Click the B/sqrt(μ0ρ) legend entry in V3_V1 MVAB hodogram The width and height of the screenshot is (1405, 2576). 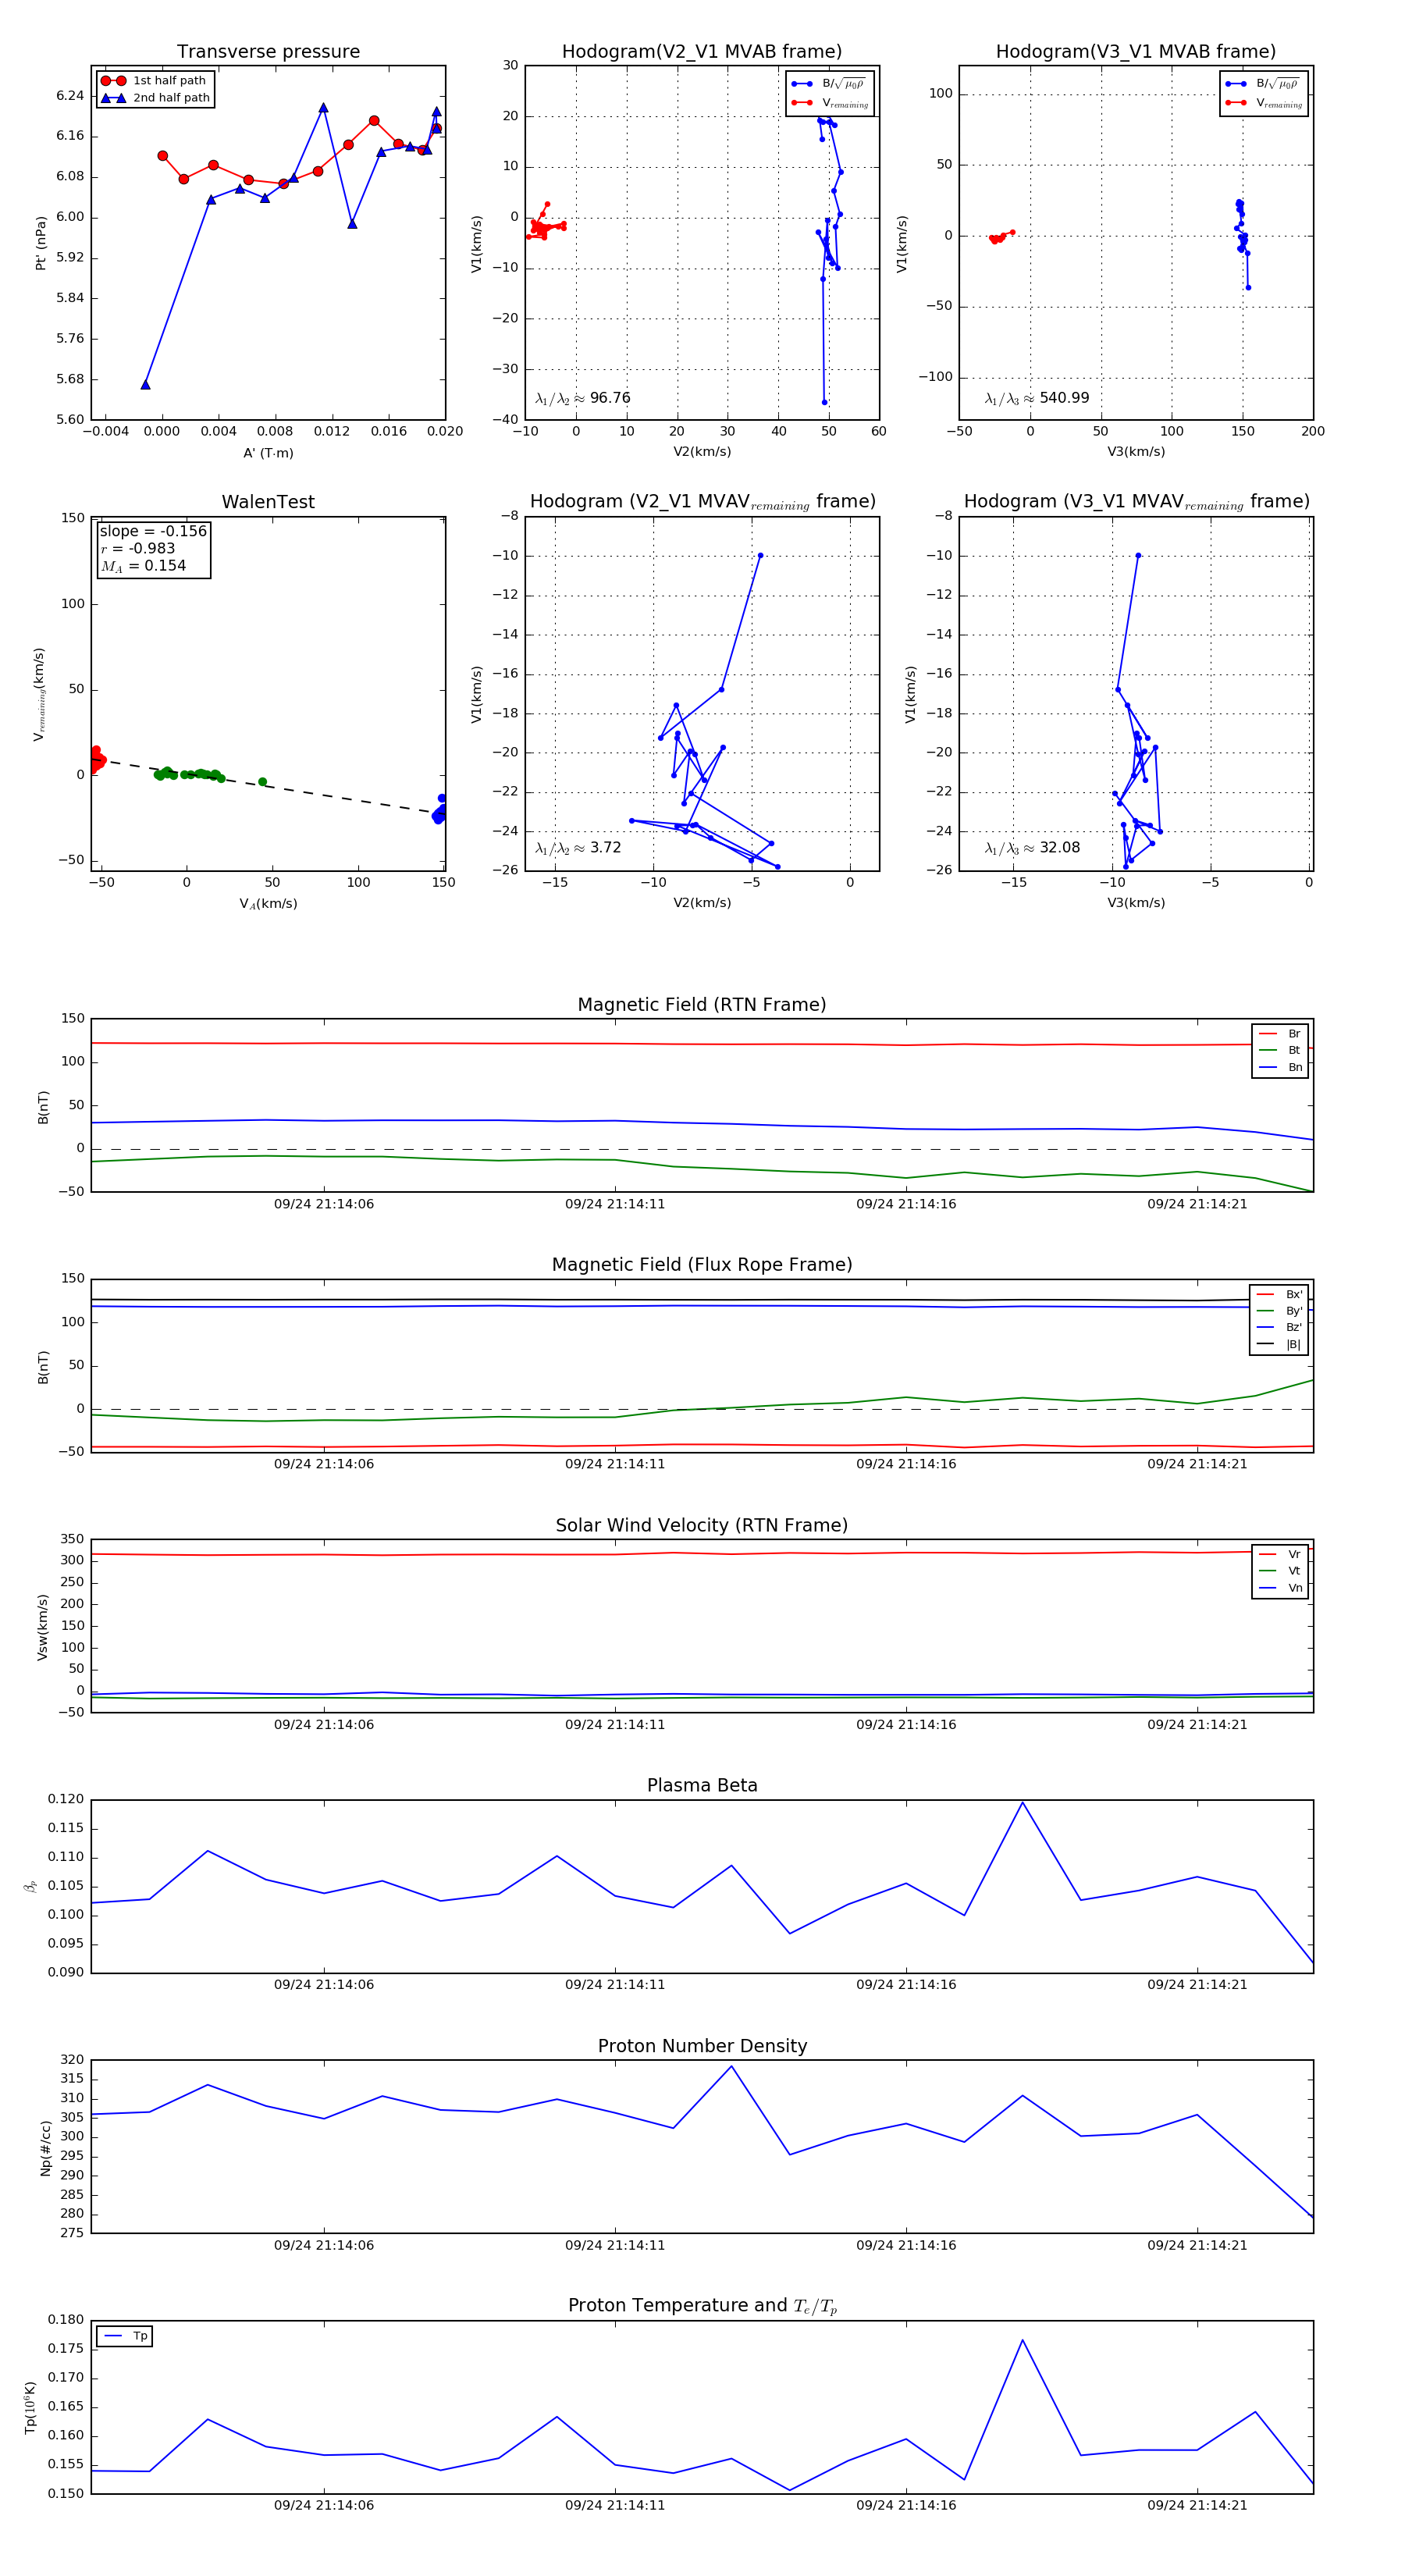tap(1263, 84)
